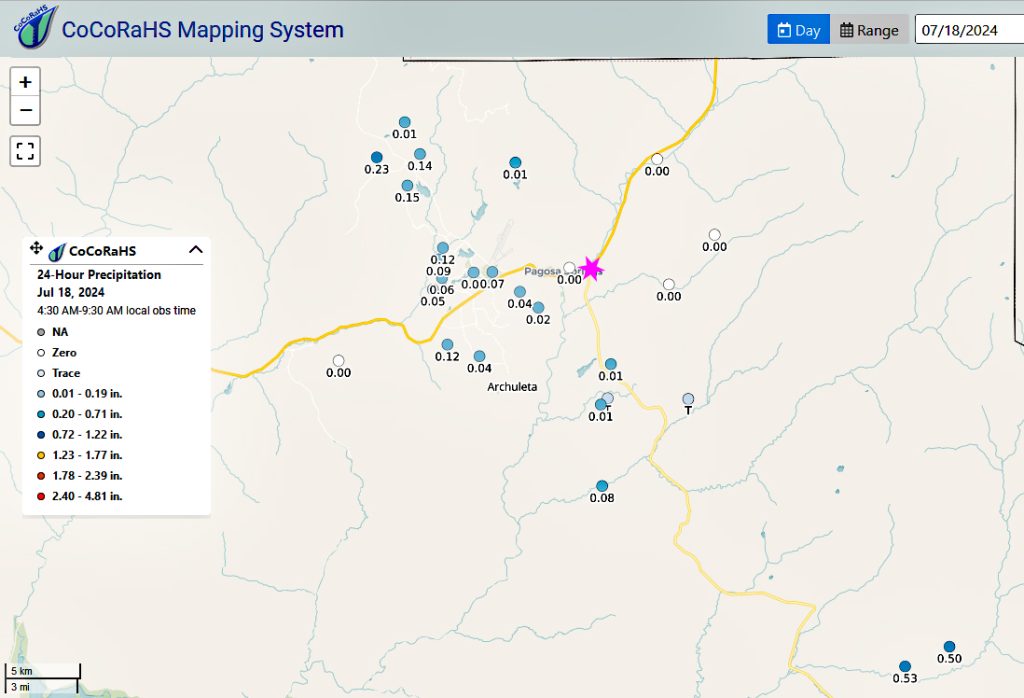Select the 0.07 station marker
This screenshot has width=1024, height=698.
coord(492,272)
